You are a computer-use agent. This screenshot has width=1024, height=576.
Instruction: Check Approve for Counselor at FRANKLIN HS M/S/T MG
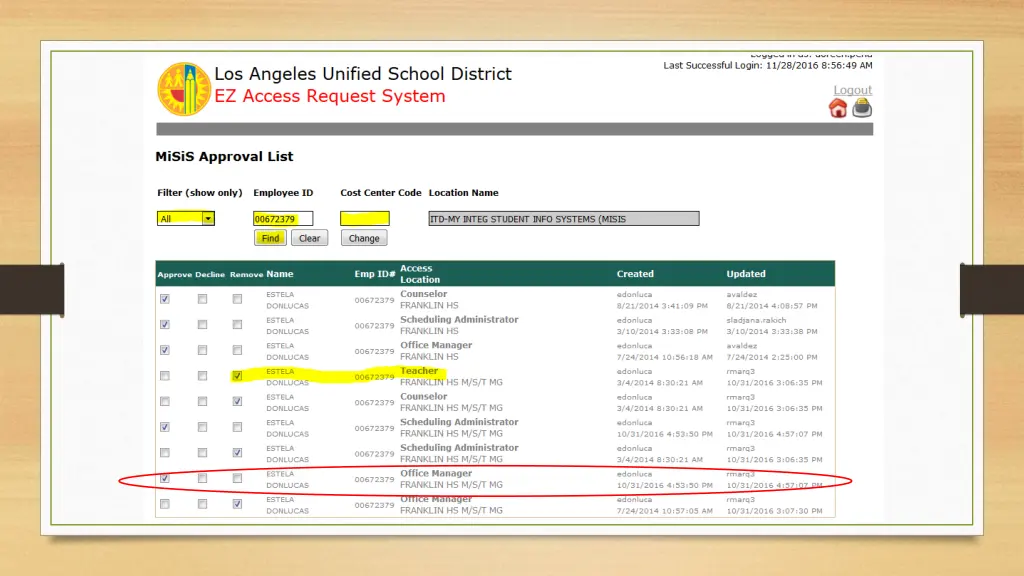(x=165, y=402)
